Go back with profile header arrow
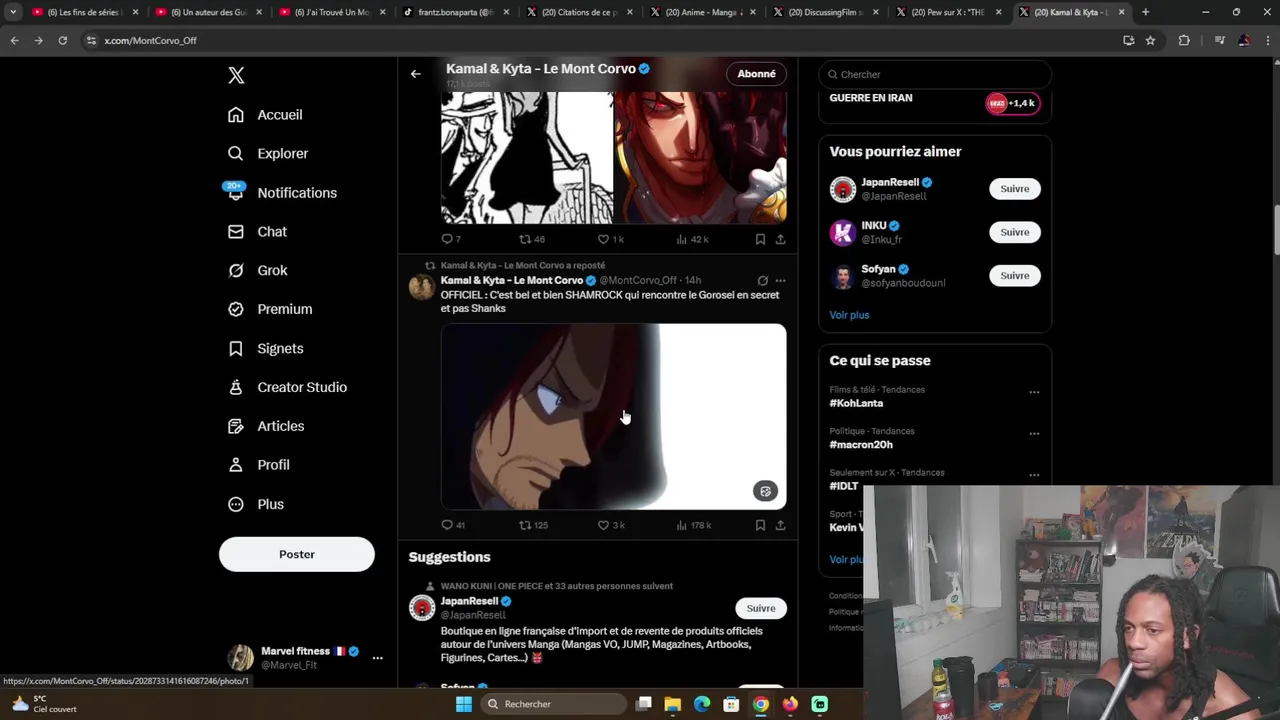The image size is (1280, 720). click(x=415, y=74)
